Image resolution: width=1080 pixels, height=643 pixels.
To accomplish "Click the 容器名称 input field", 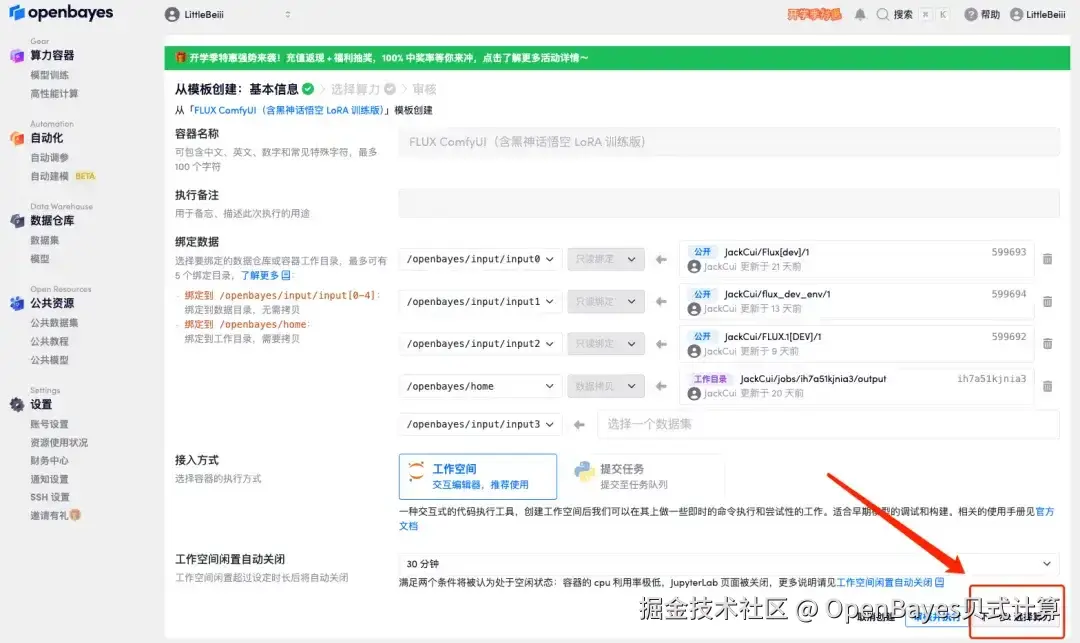I will click(729, 143).
